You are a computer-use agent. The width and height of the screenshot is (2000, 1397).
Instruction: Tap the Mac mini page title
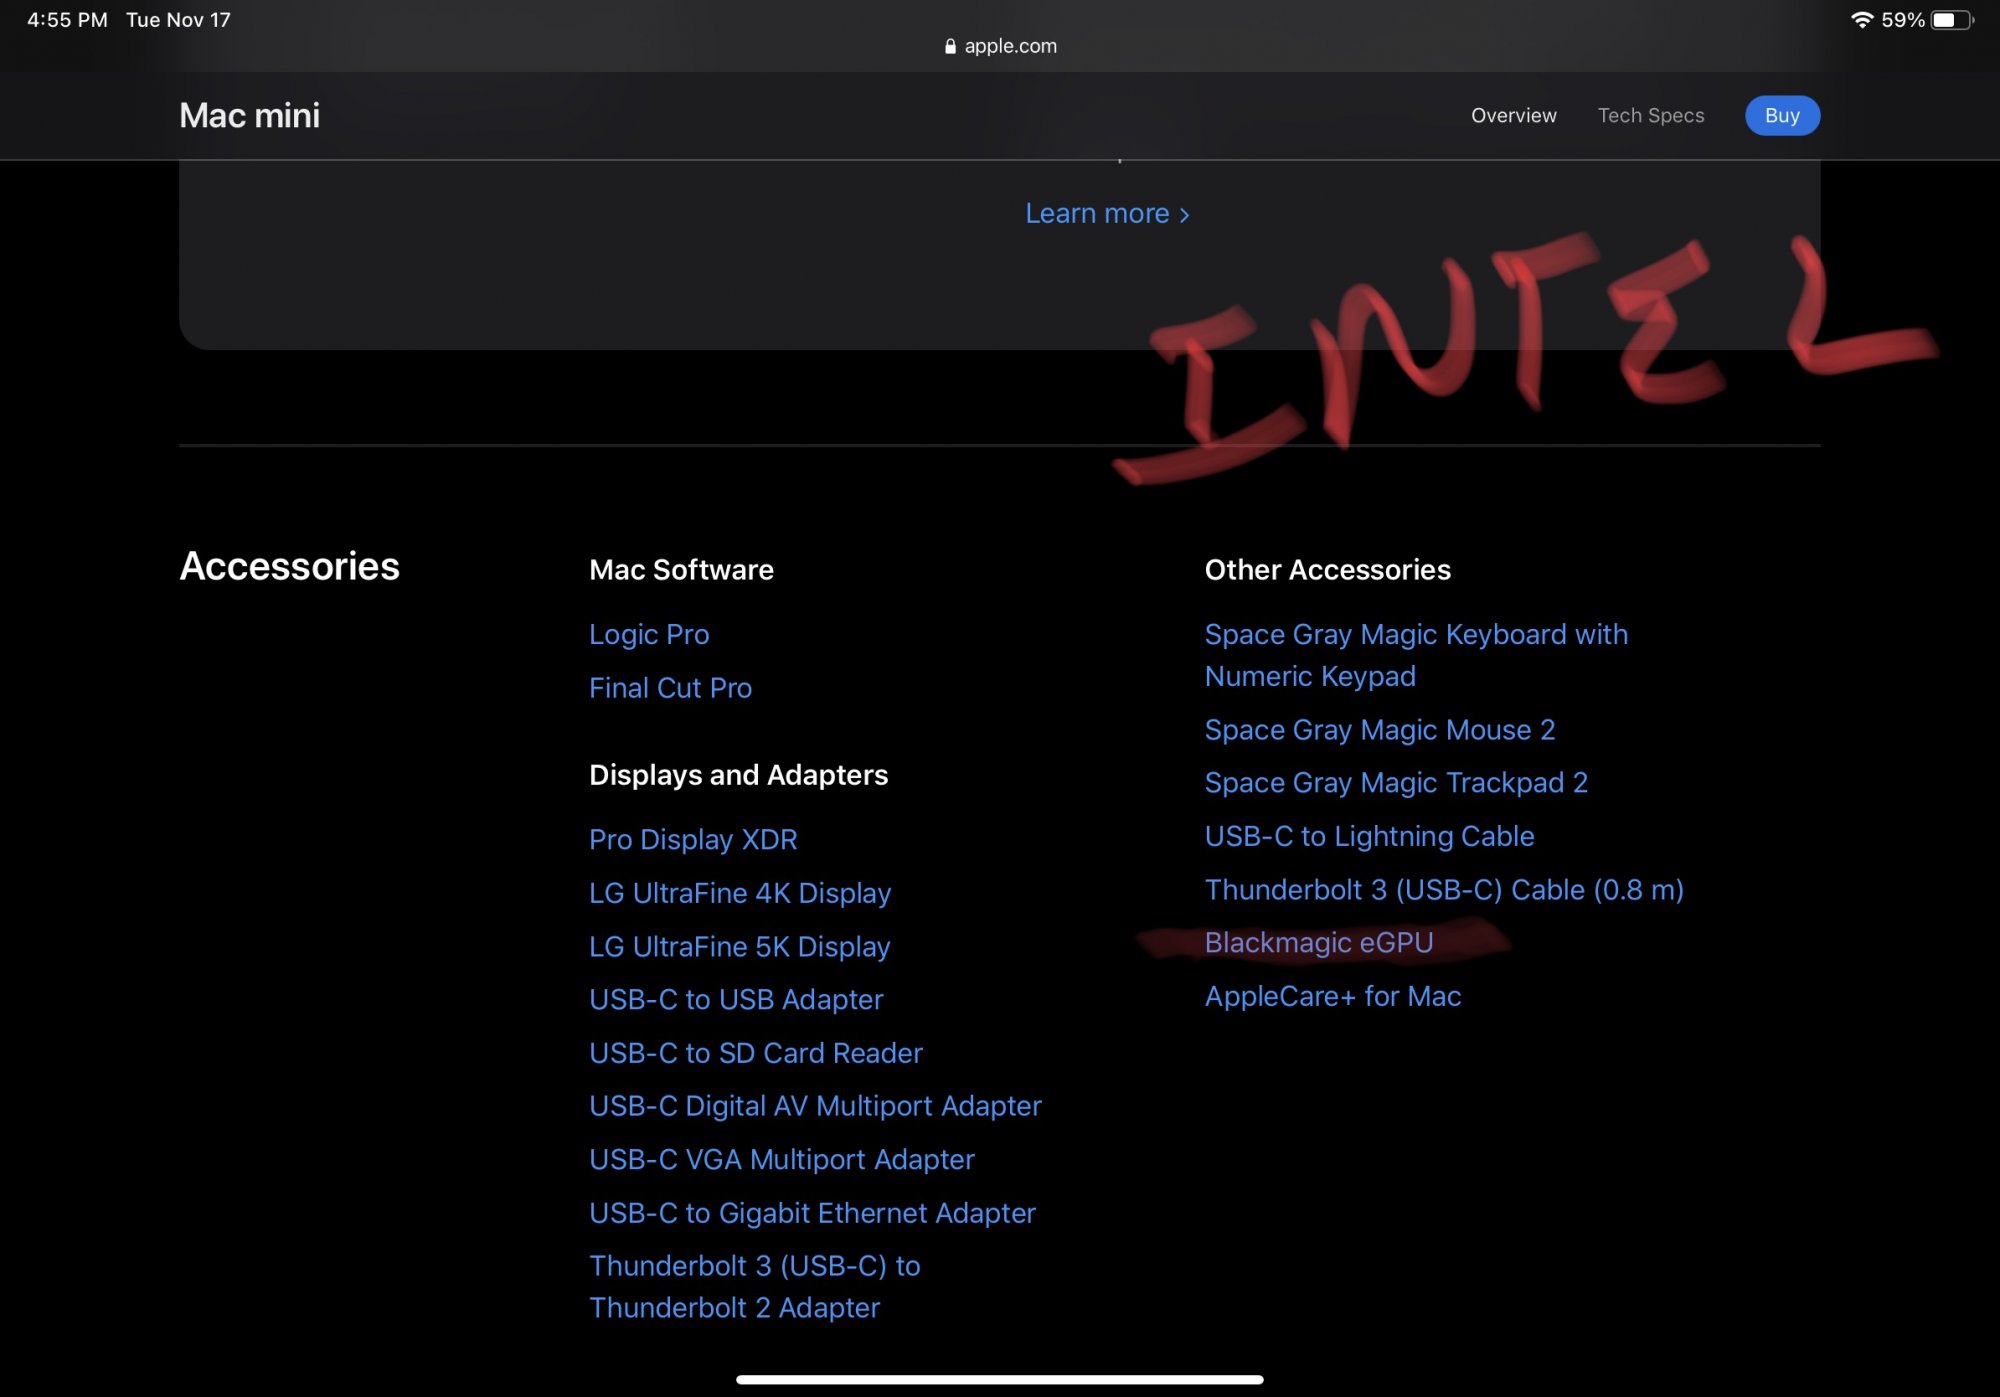coord(250,116)
